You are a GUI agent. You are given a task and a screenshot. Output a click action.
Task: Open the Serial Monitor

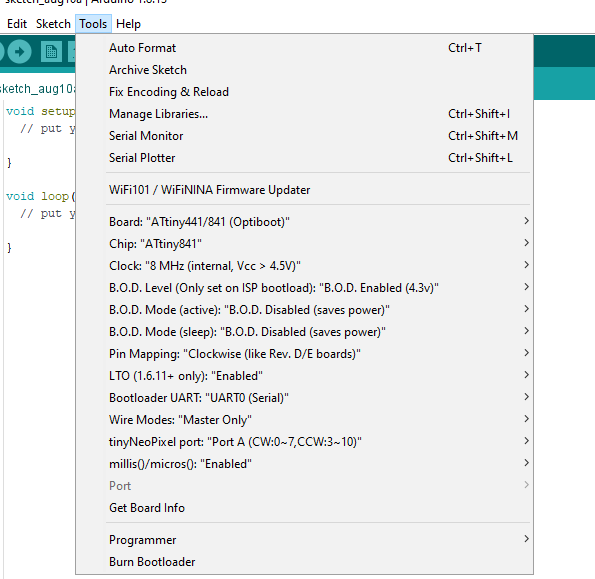coord(304,136)
